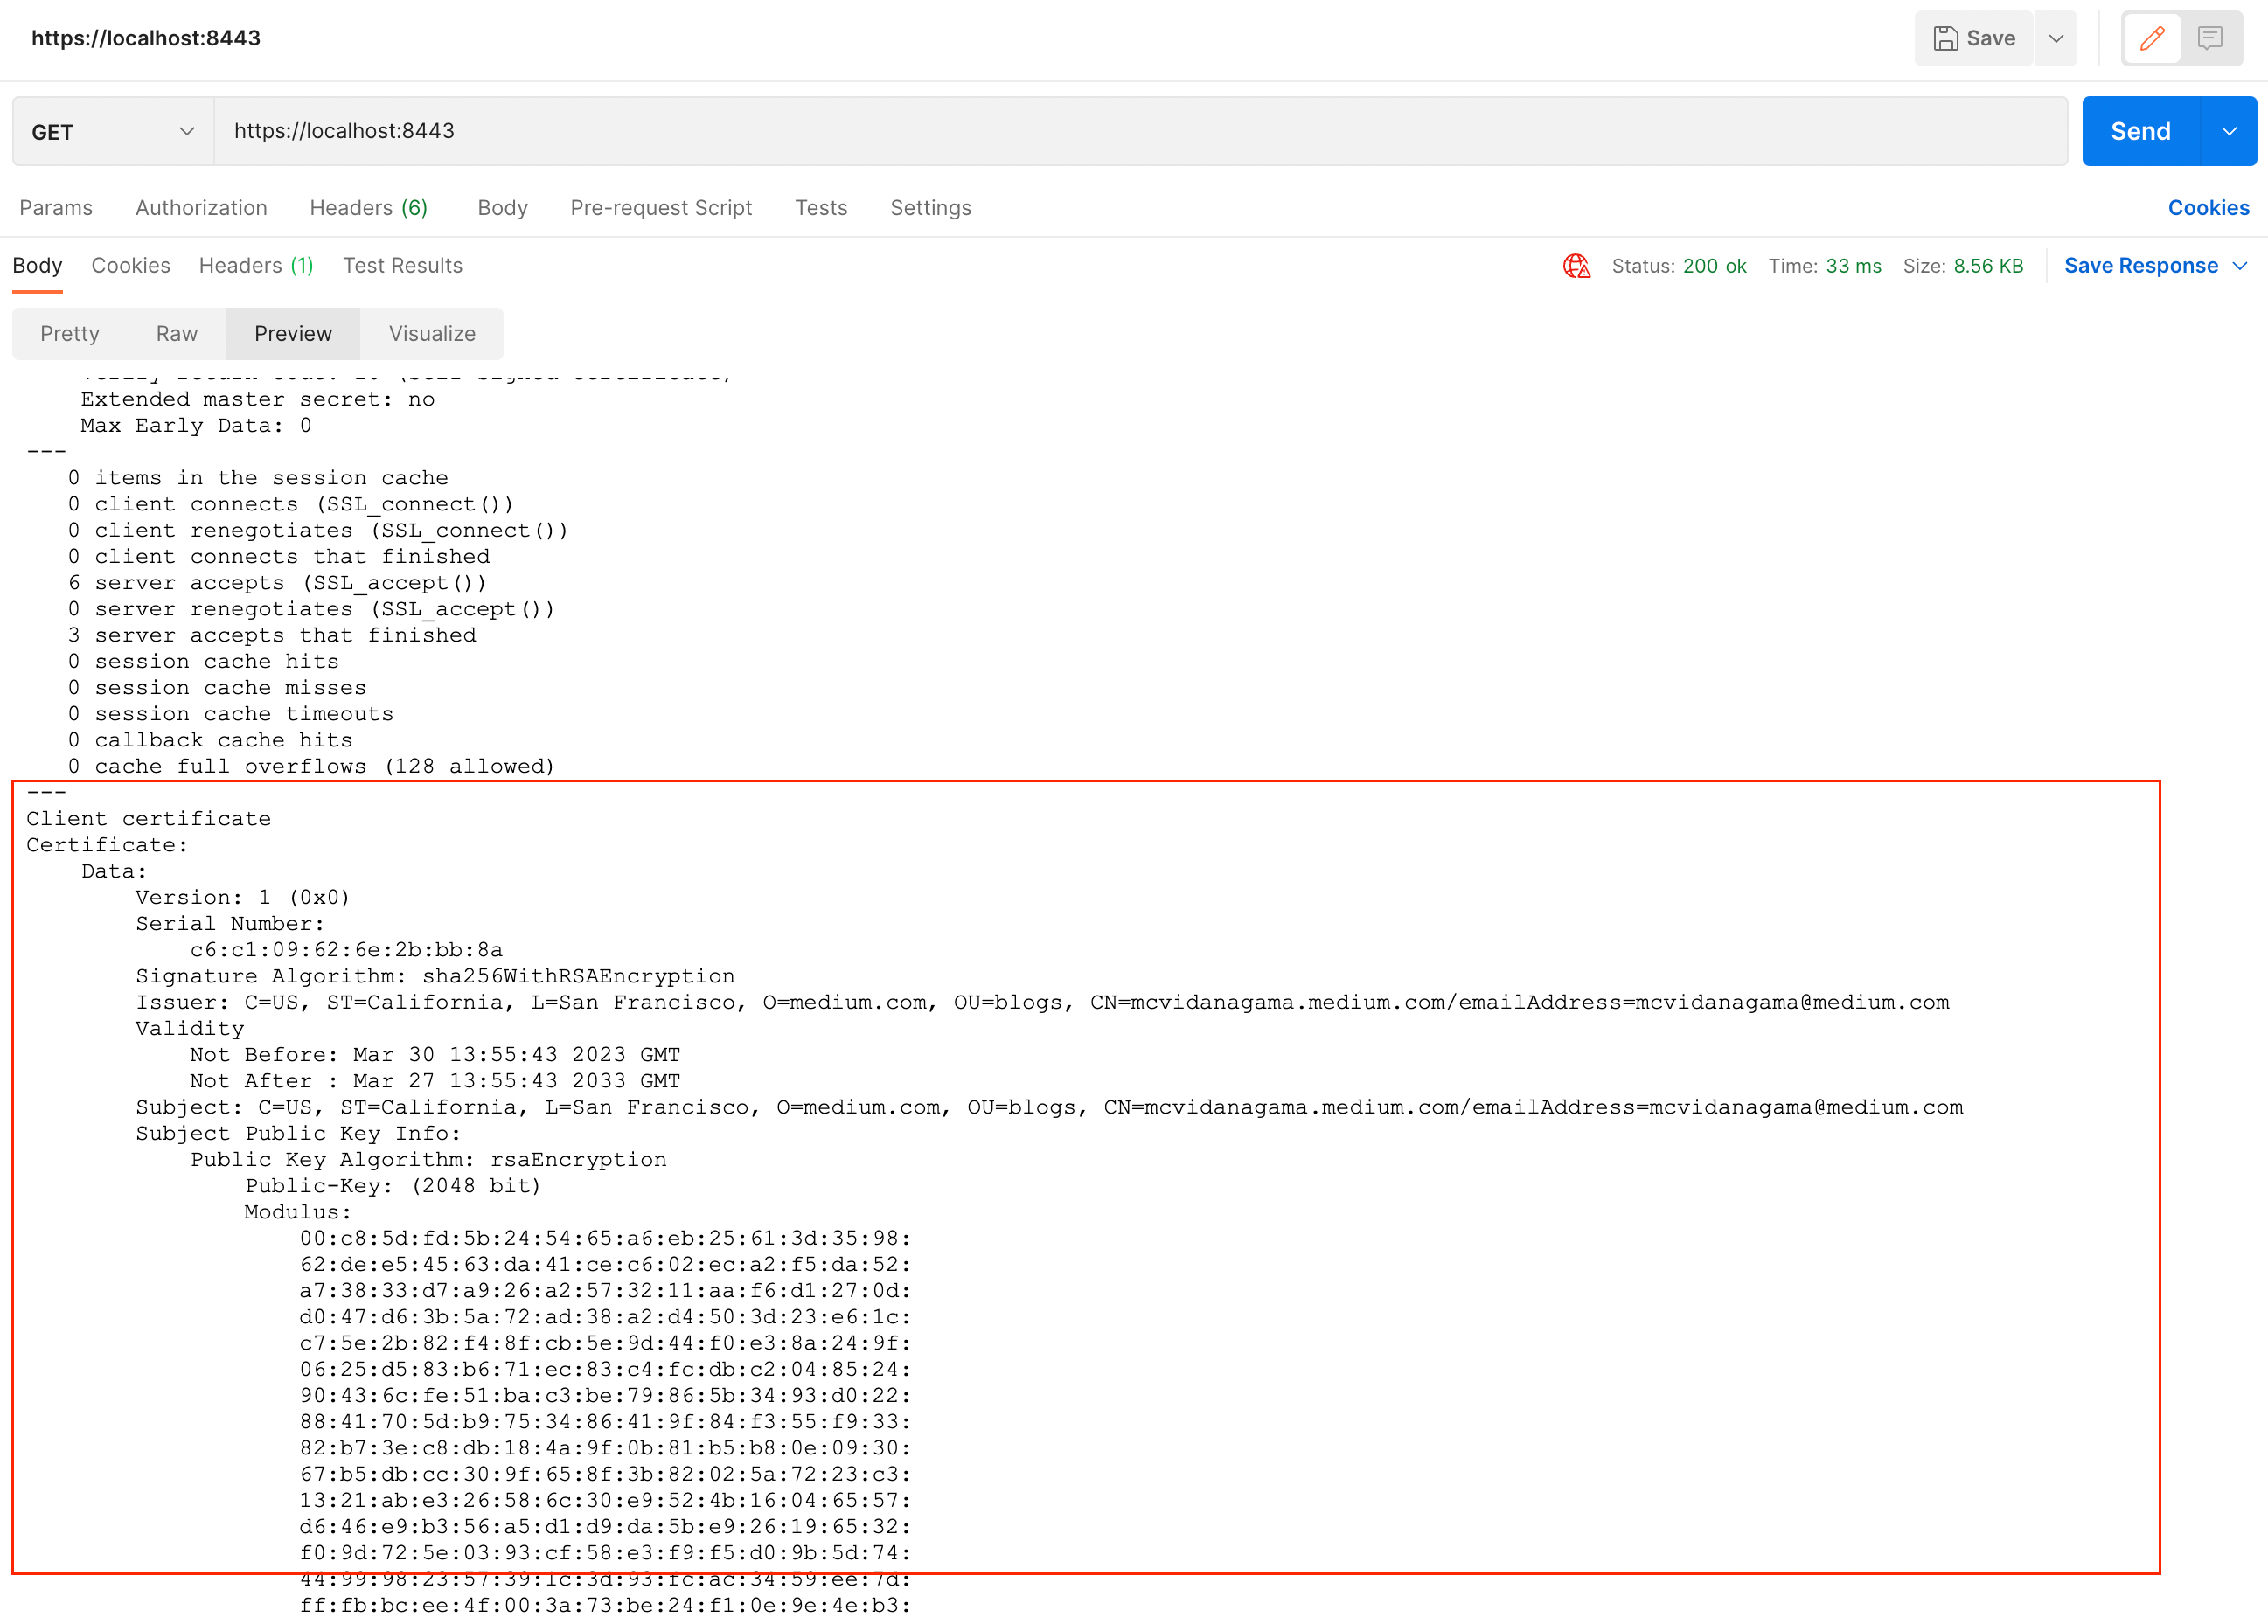Open the Test Results response tab

click(402, 266)
